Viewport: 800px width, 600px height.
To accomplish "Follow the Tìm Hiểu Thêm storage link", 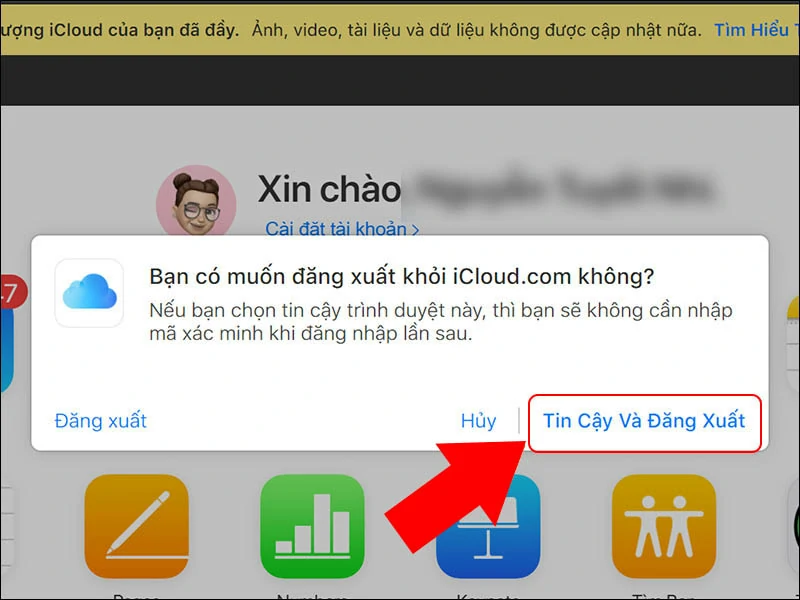I will [756, 30].
